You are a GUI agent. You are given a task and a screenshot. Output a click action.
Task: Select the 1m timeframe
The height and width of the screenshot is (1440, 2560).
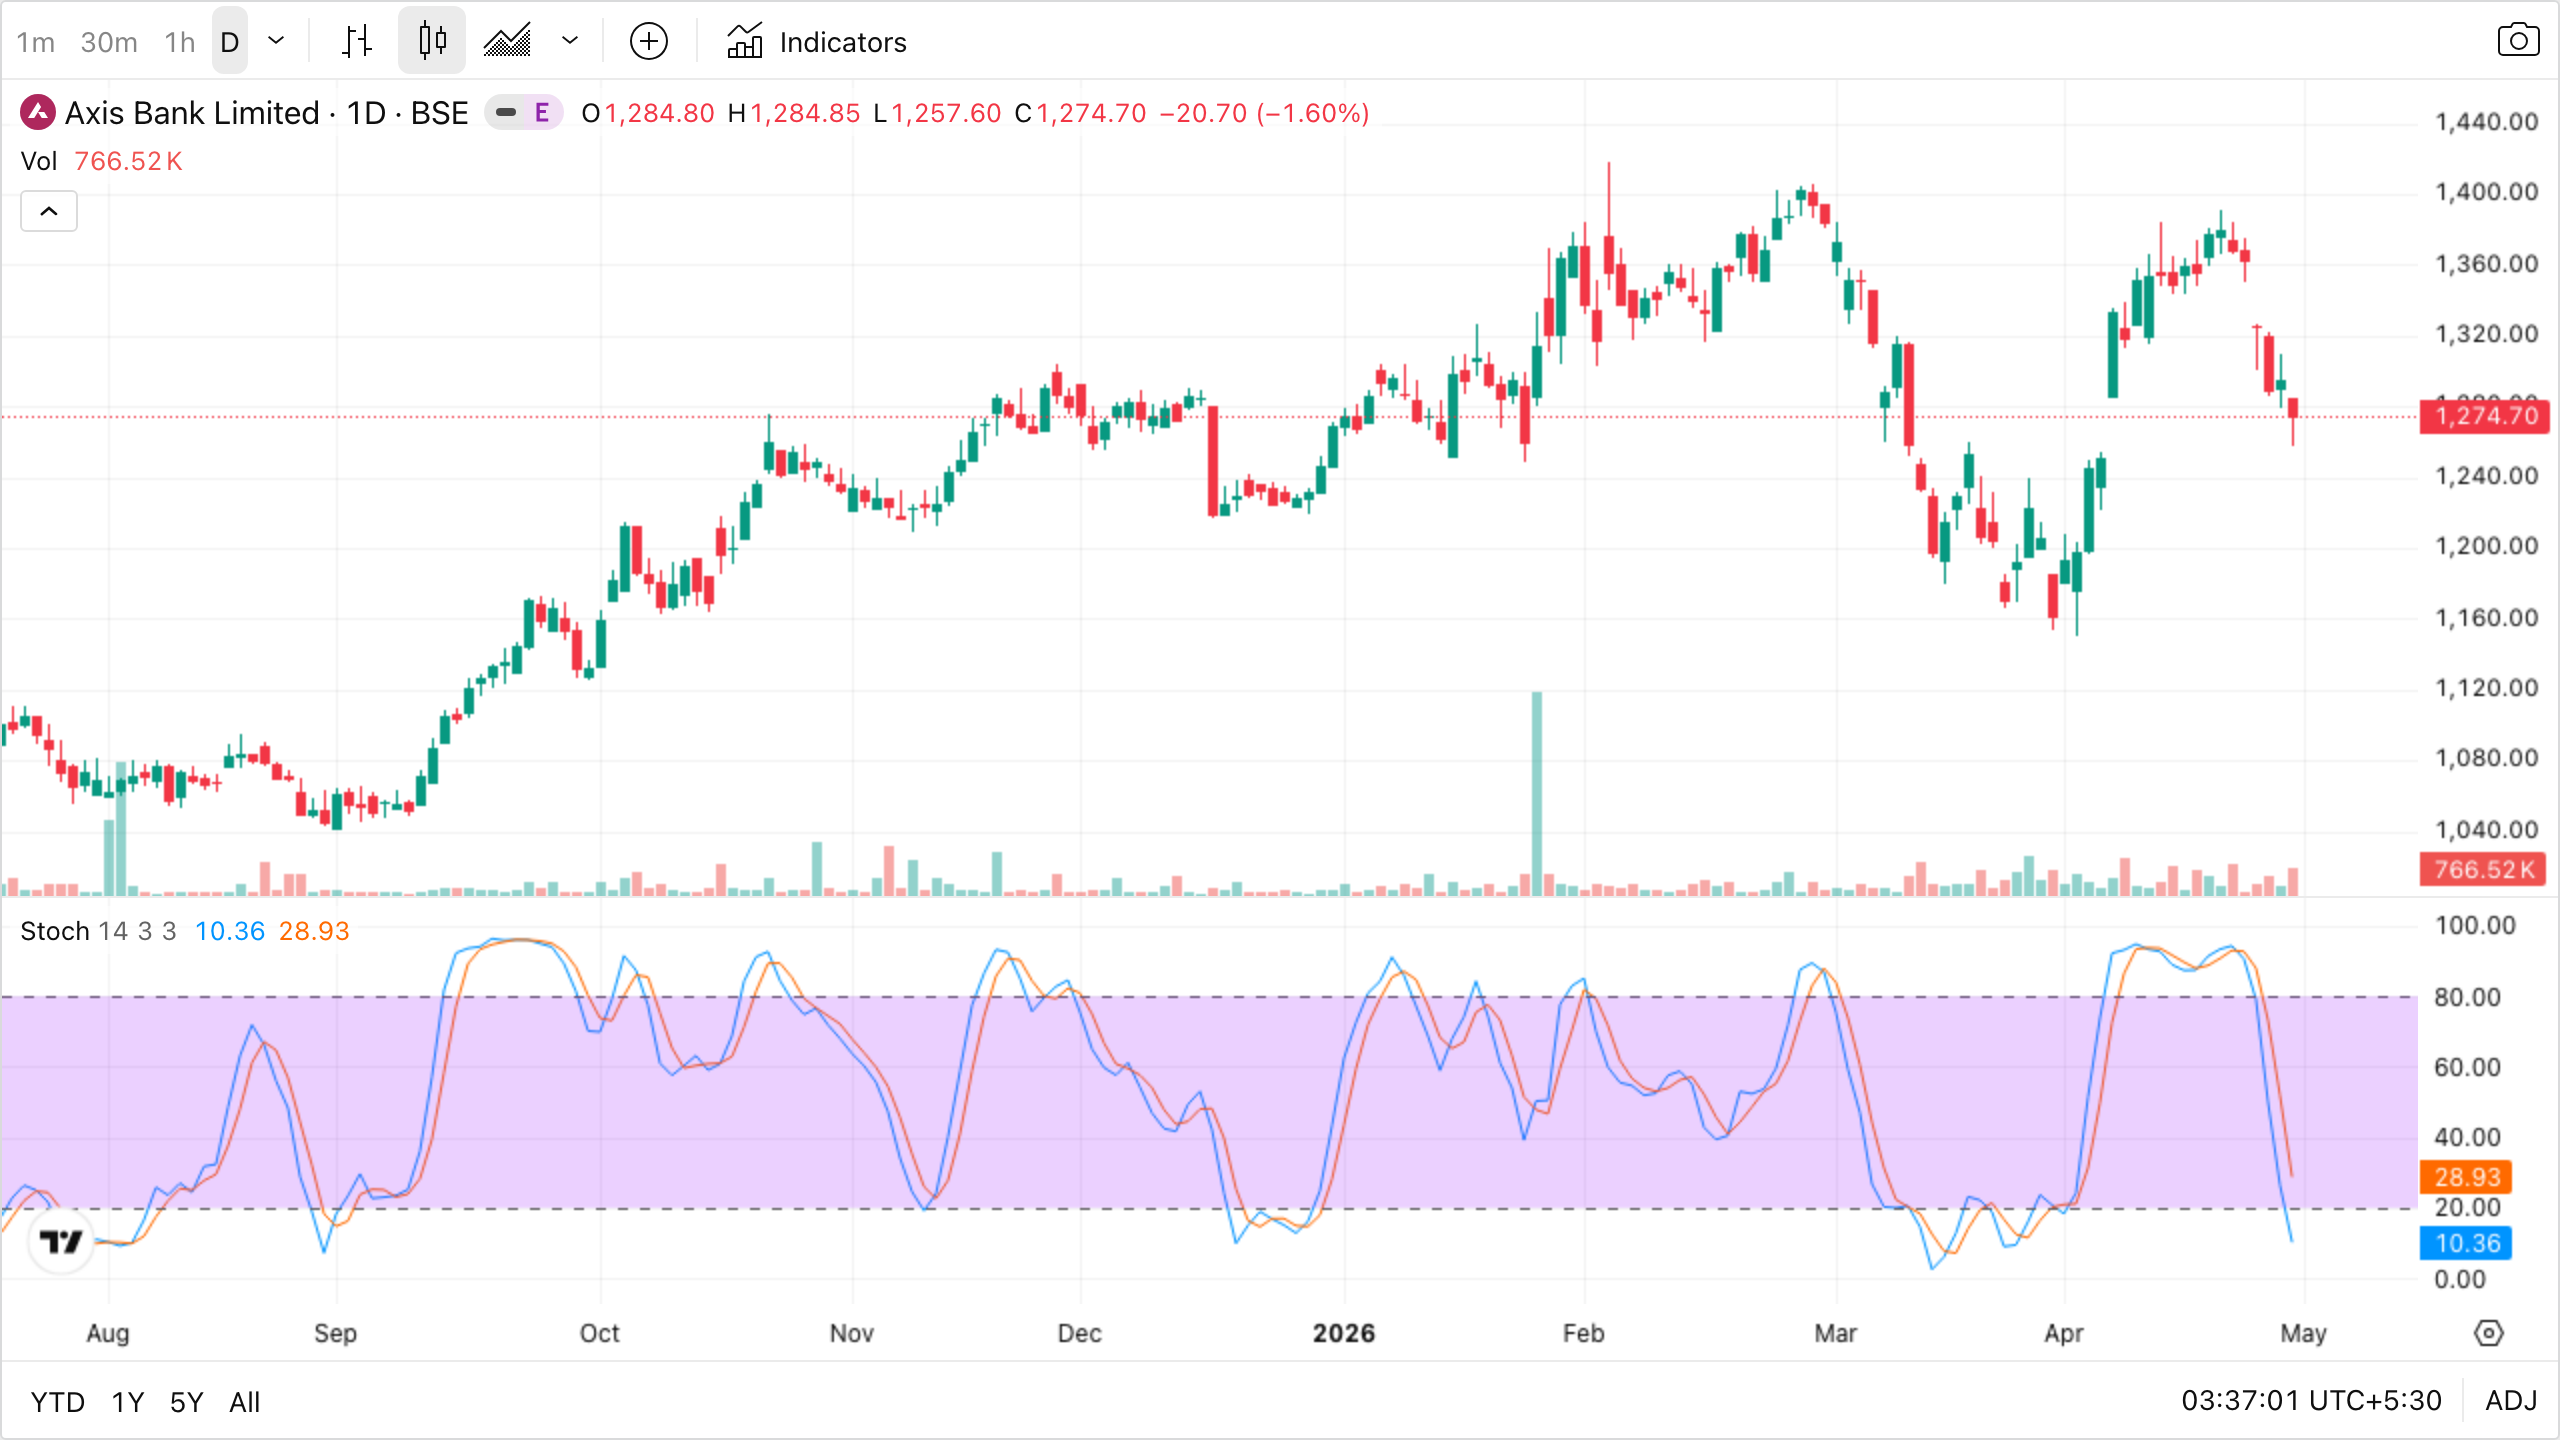[36, 42]
